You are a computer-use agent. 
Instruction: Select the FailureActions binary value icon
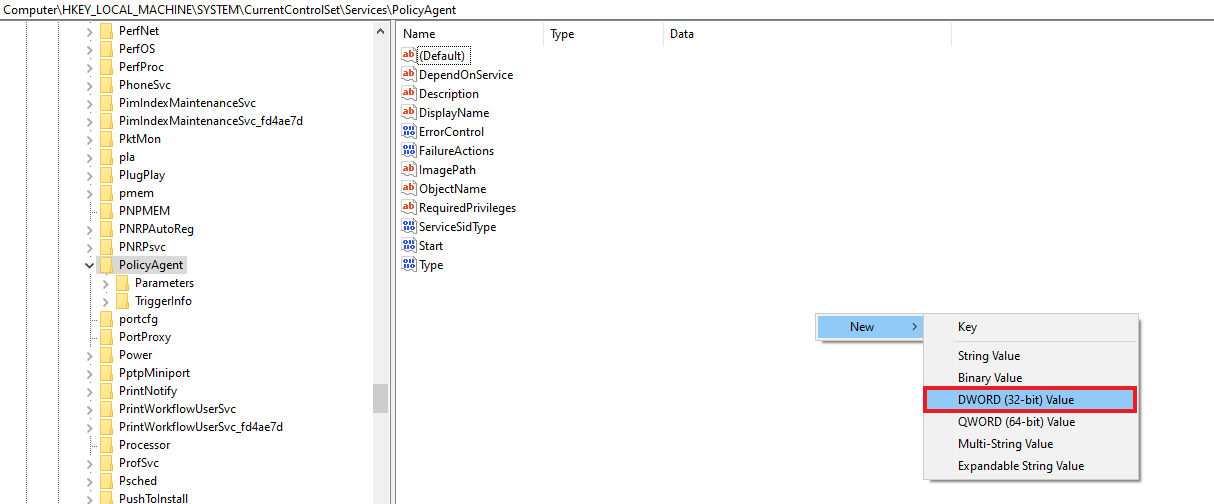tap(408, 151)
